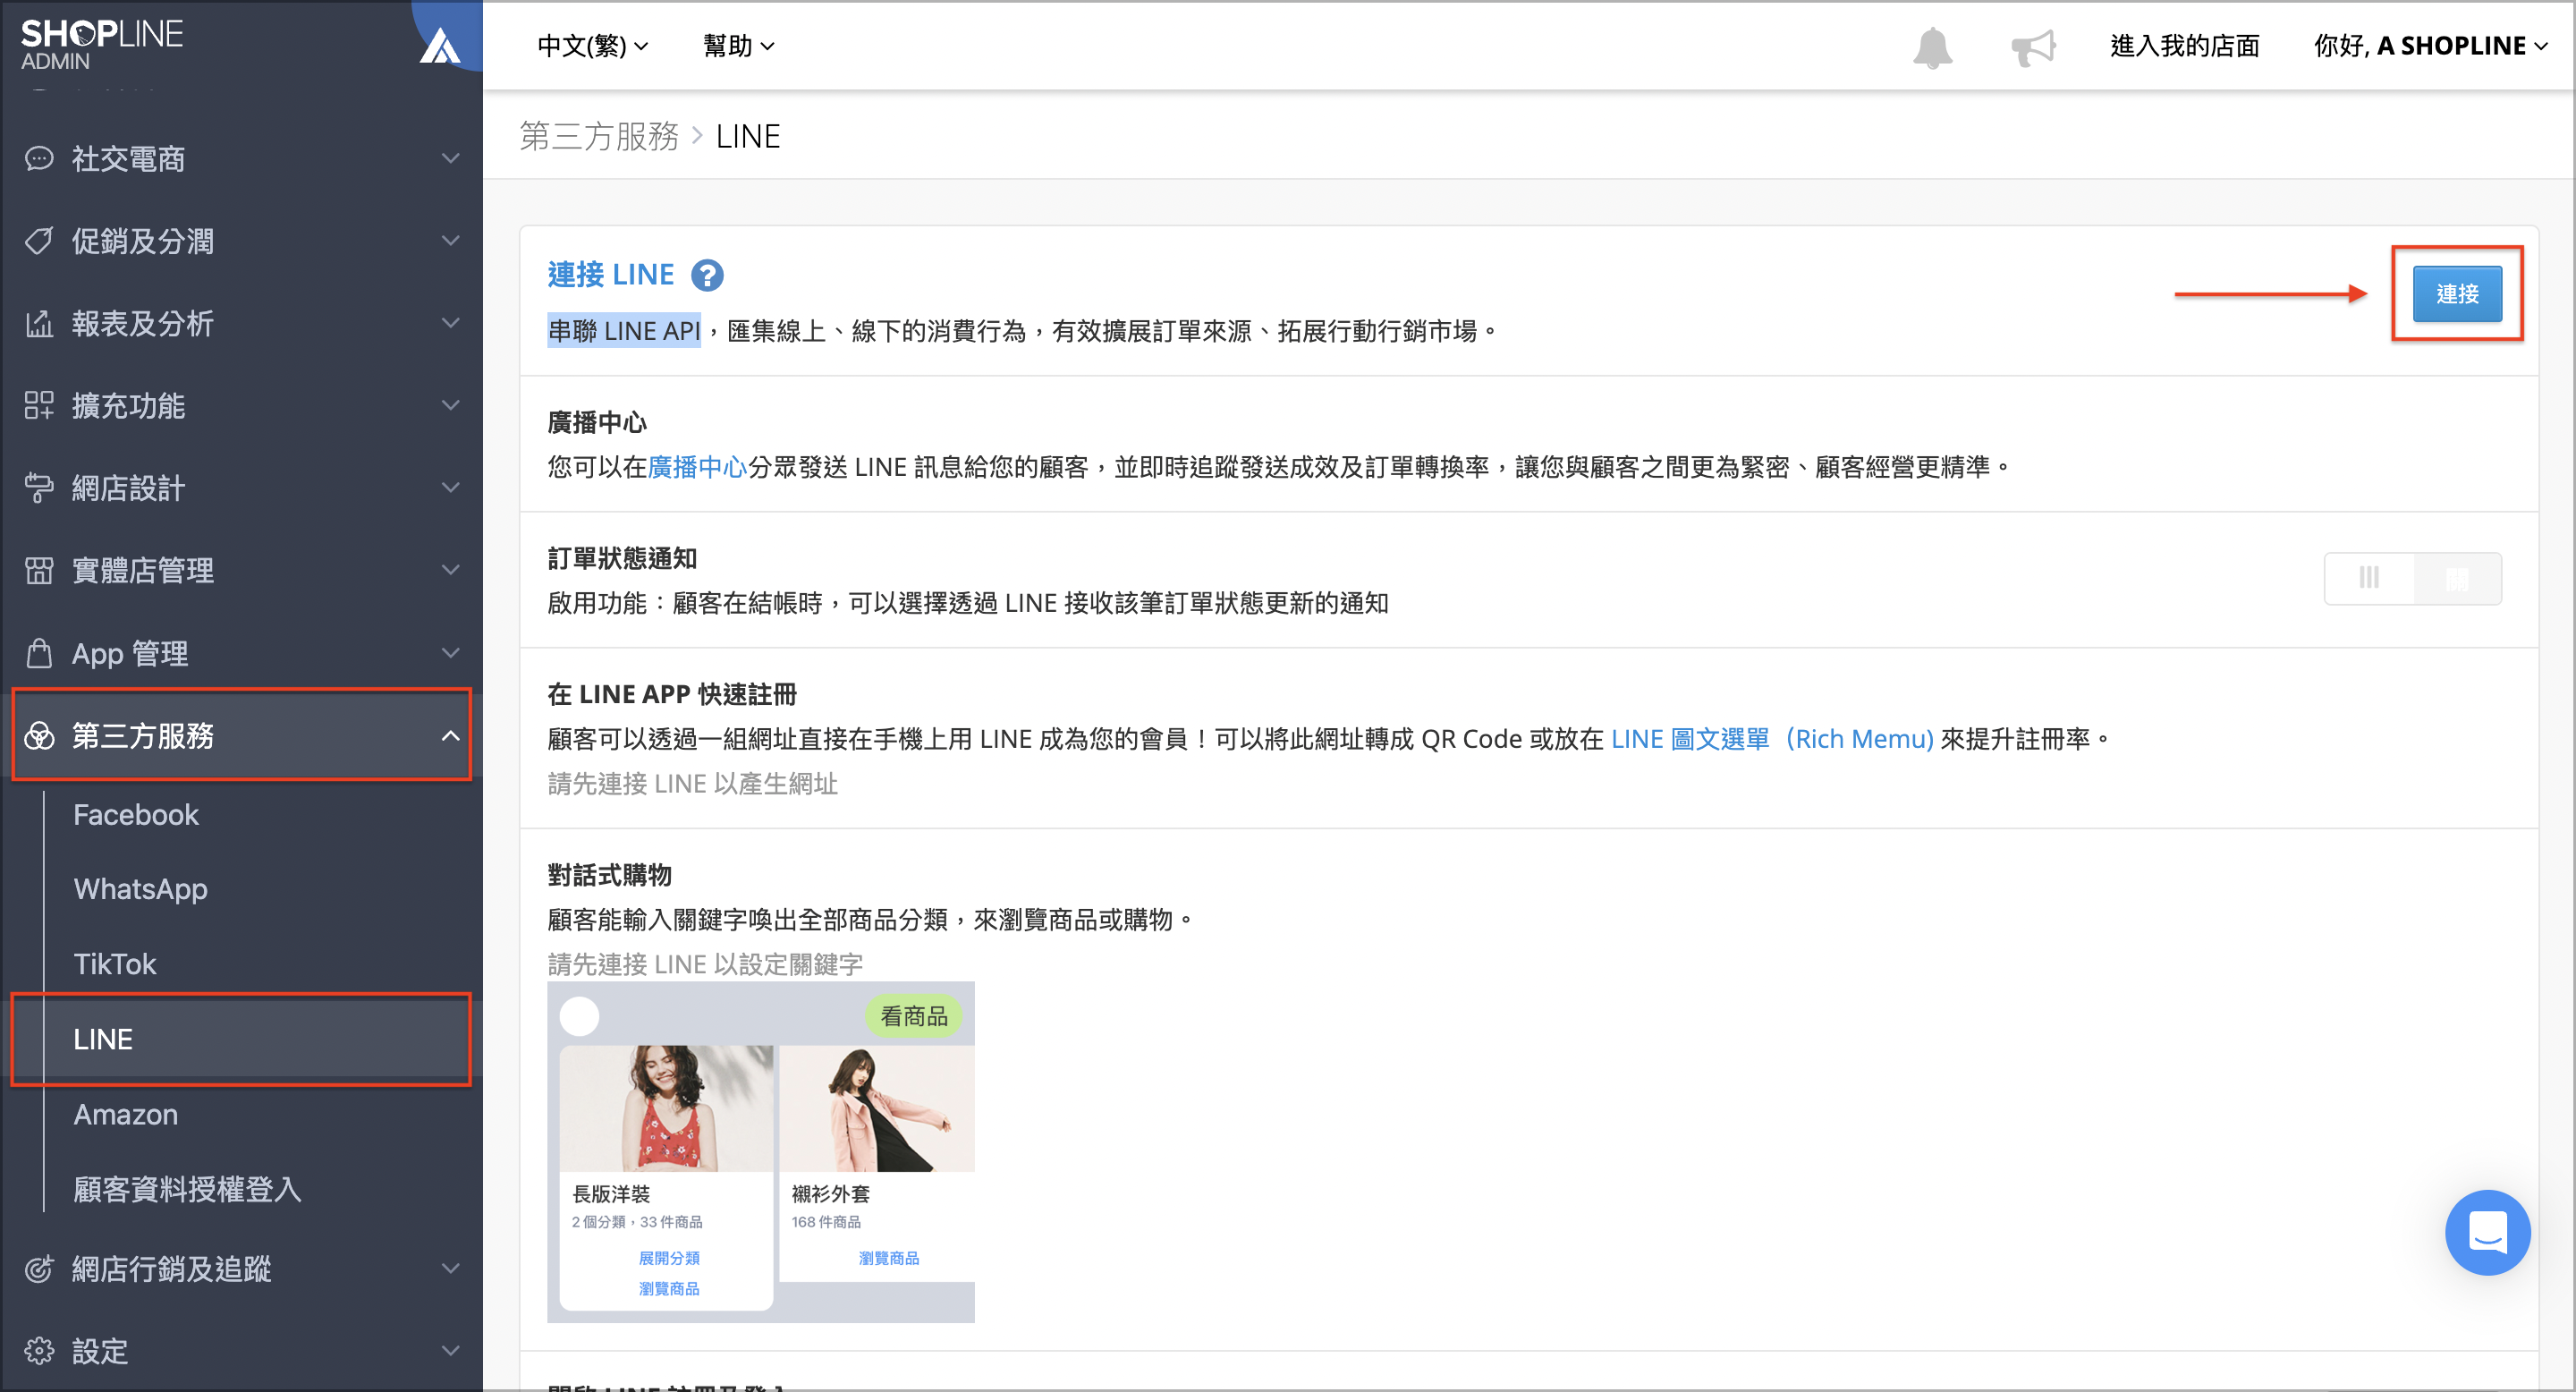Click the 報表及分析 chart icon
Screen dimensions: 2576x1392
(x=39, y=323)
